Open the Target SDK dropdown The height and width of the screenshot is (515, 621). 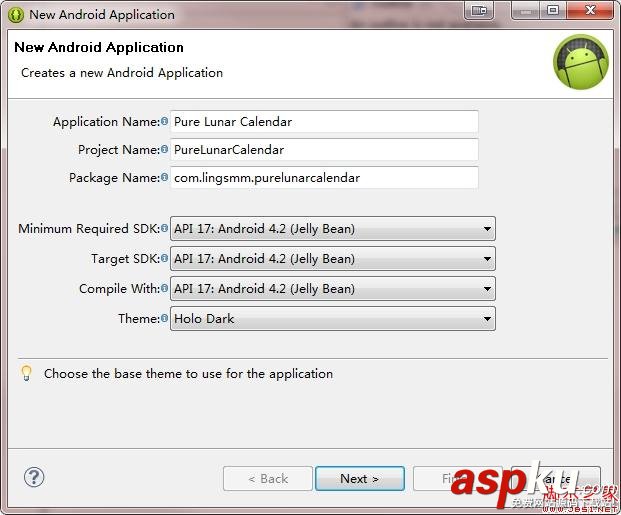pos(333,259)
